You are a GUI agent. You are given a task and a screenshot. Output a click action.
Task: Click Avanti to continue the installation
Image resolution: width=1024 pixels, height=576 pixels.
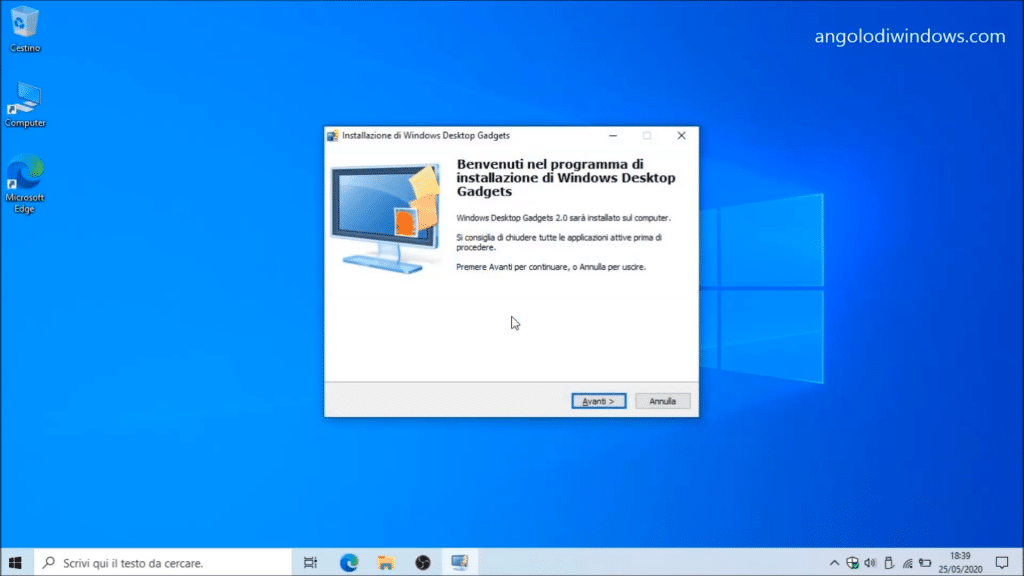coord(599,401)
